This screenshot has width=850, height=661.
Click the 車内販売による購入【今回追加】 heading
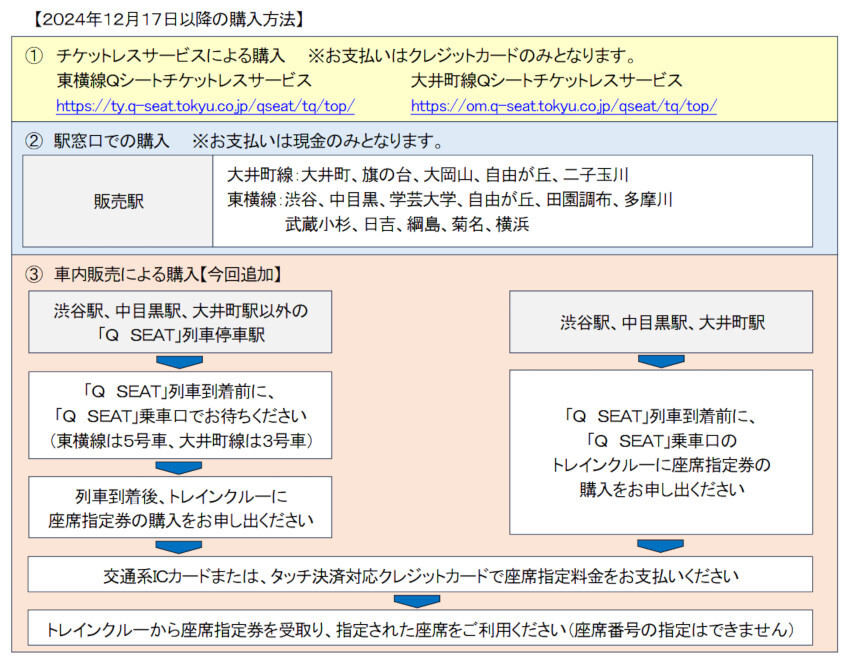click(168, 273)
